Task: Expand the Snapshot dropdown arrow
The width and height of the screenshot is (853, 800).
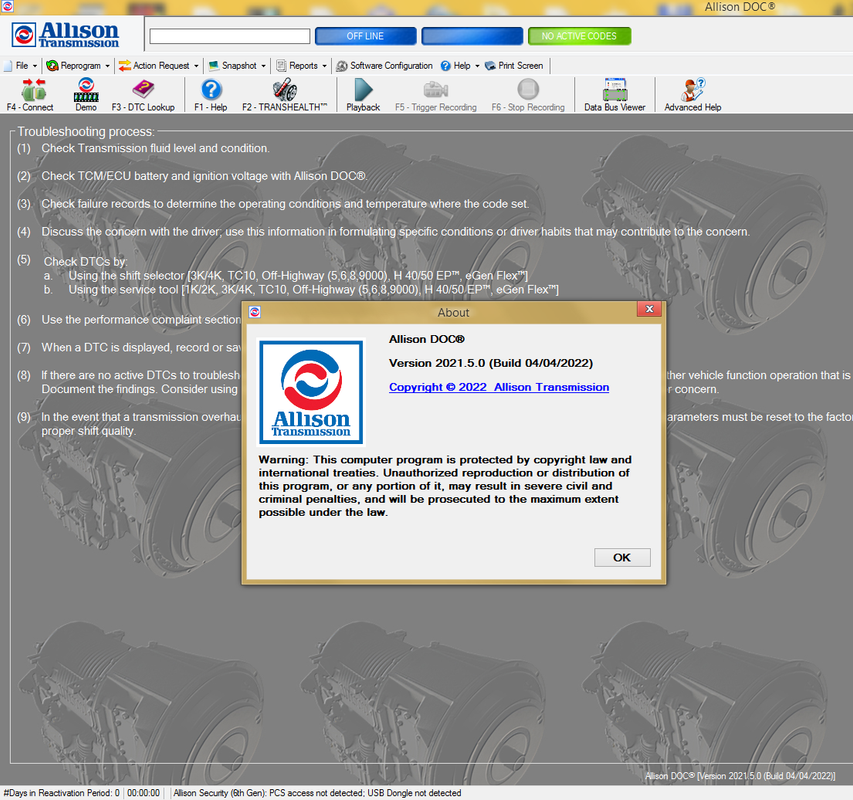Action: point(263,66)
